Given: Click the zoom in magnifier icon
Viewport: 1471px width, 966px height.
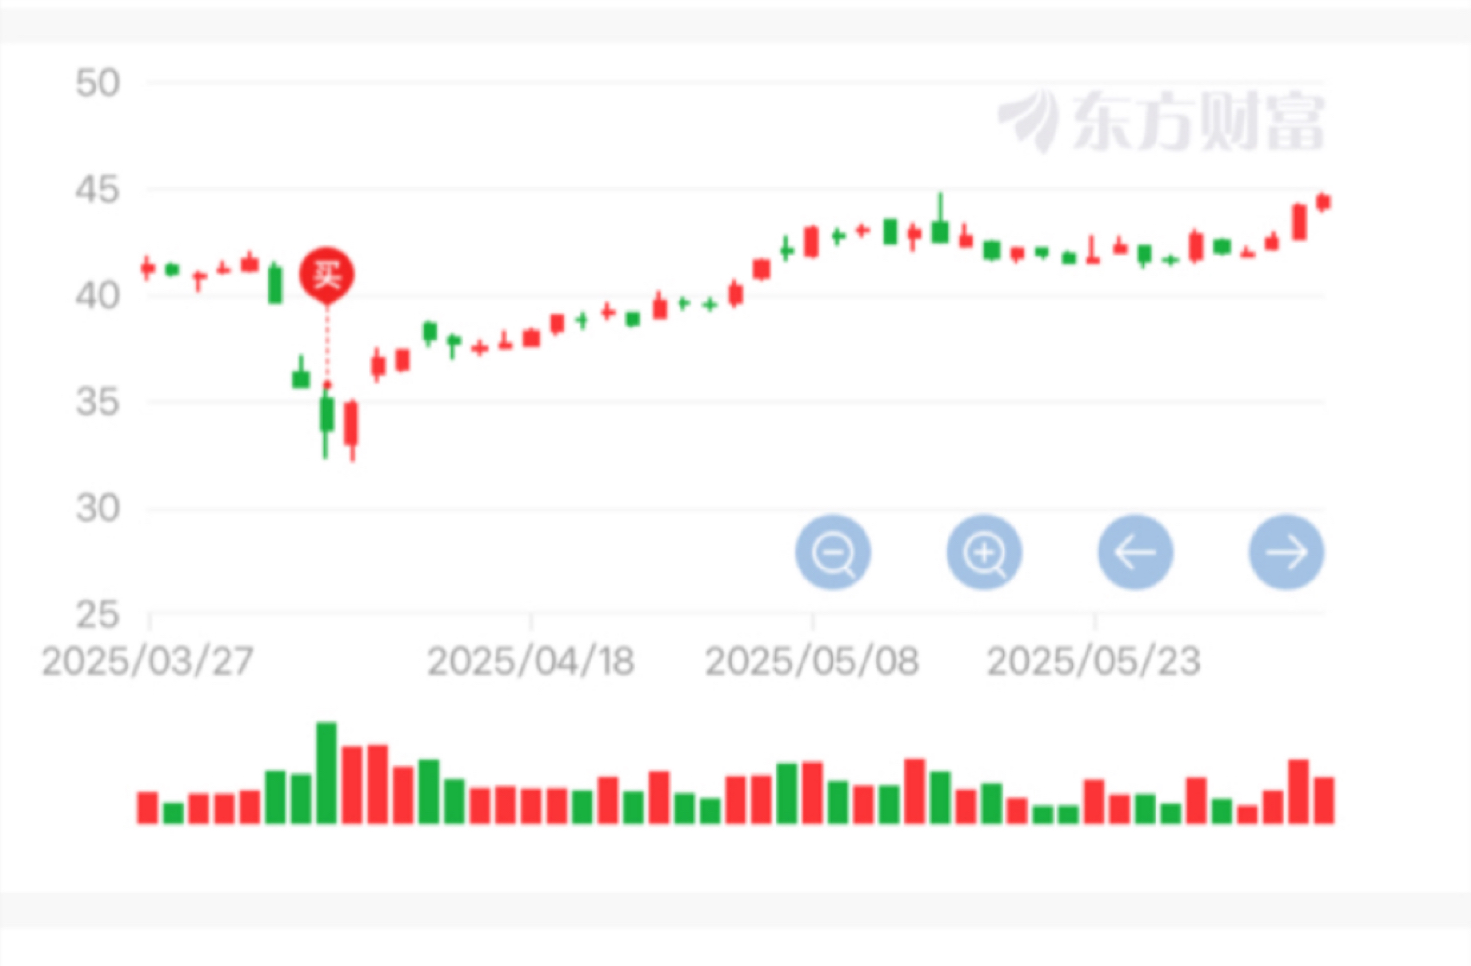Looking at the screenshot, I should click(x=984, y=552).
